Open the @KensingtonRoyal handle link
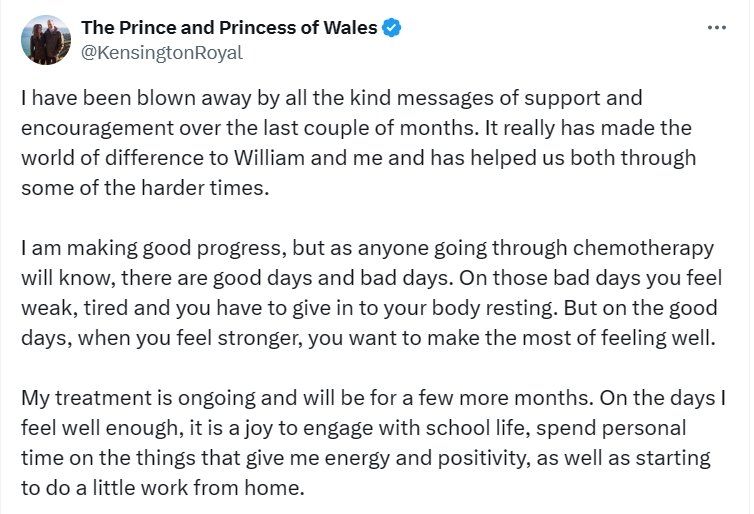Viewport: 754px width, 514px height. tap(161, 53)
